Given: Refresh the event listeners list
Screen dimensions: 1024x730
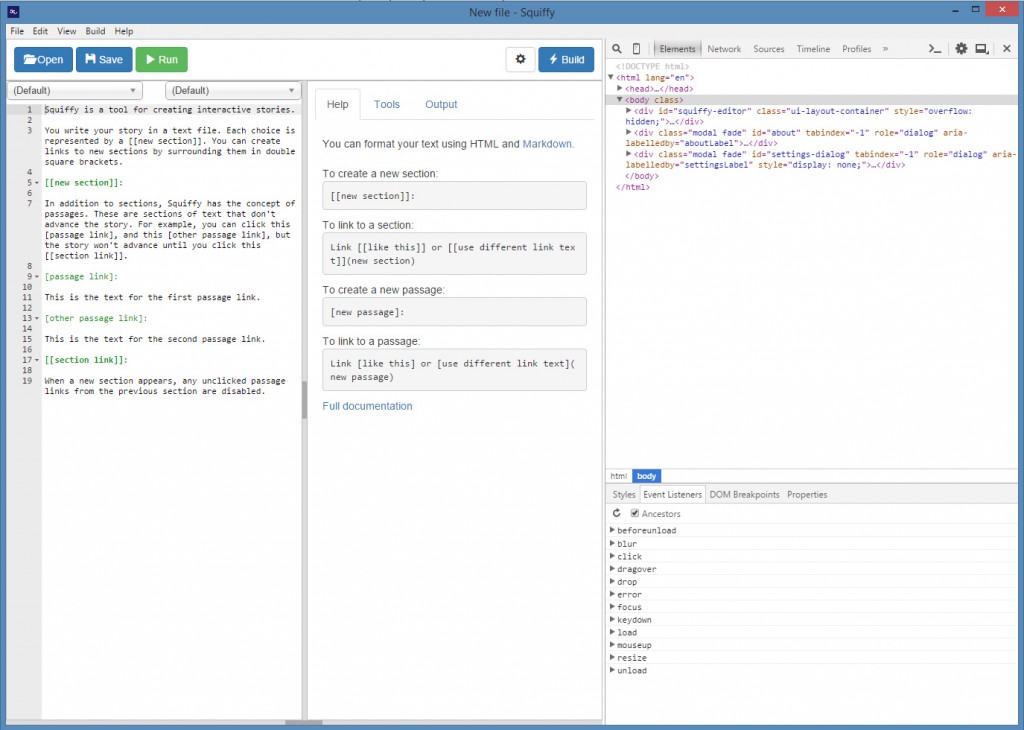Looking at the screenshot, I should tap(617, 513).
